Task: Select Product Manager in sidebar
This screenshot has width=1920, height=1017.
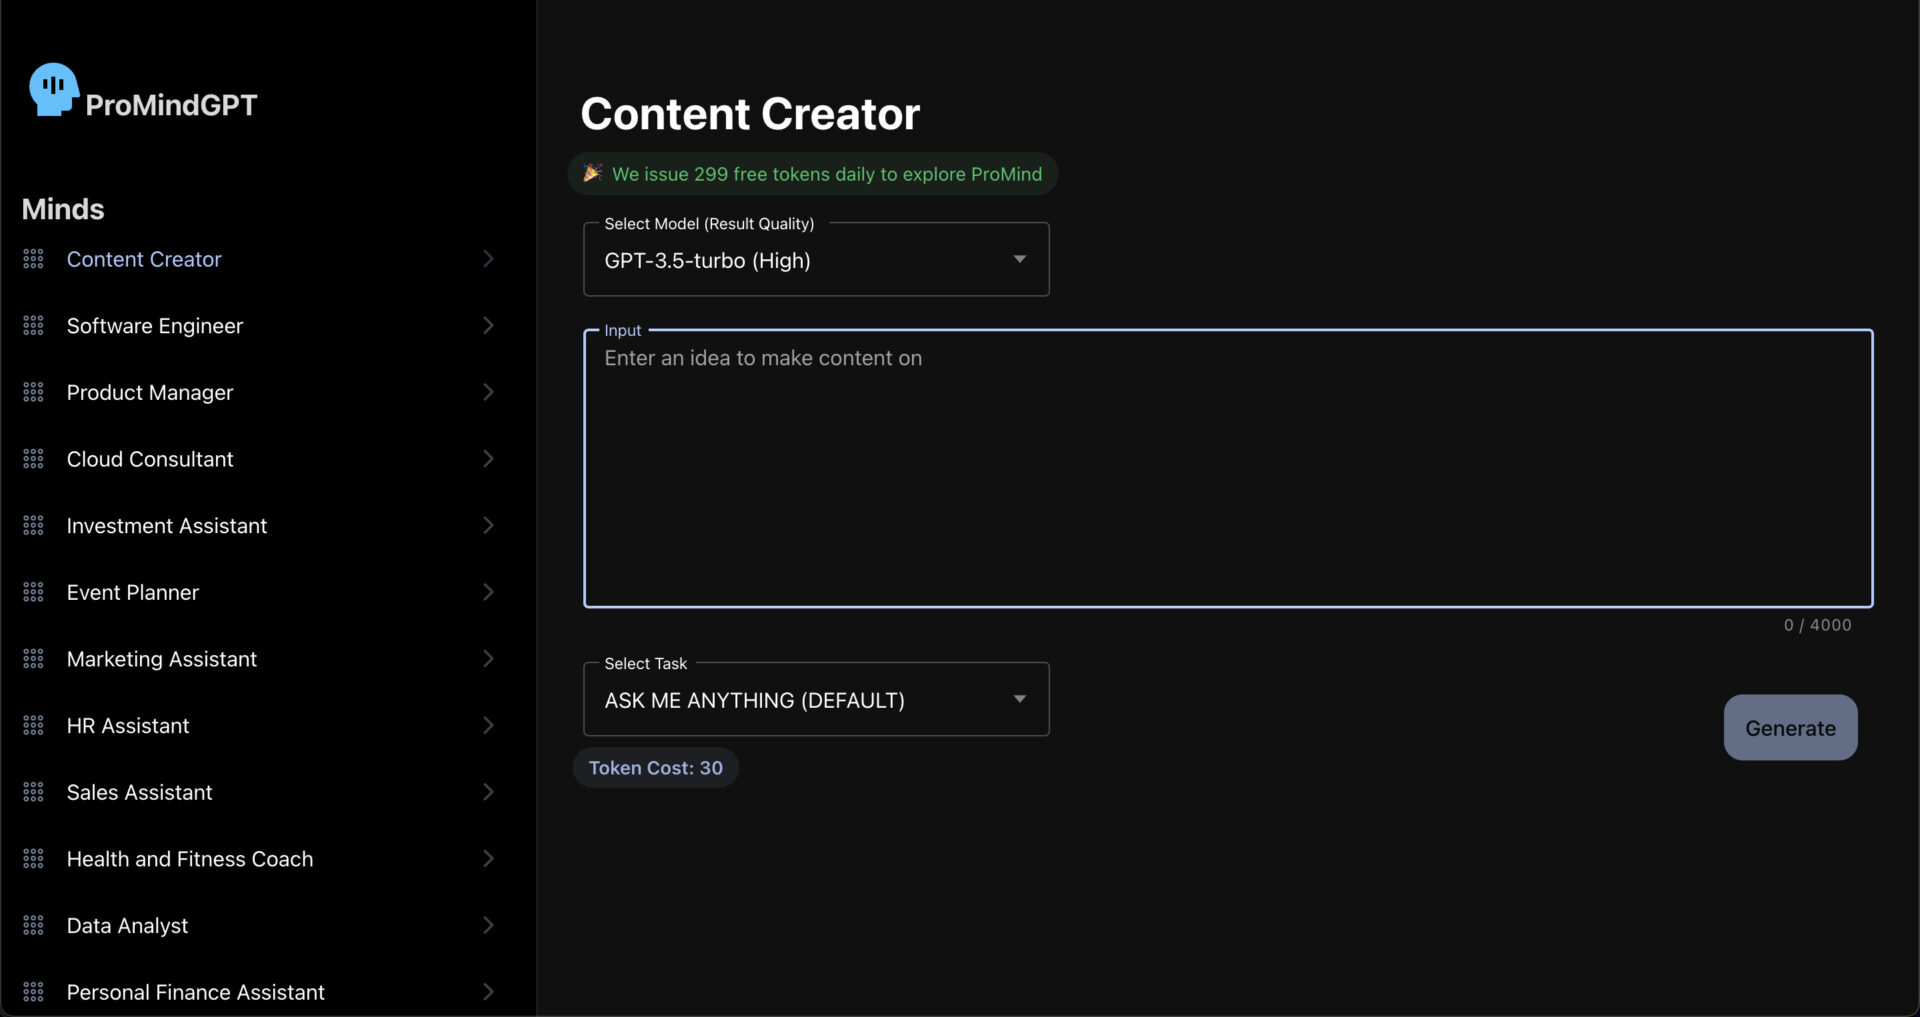Action: 150,392
